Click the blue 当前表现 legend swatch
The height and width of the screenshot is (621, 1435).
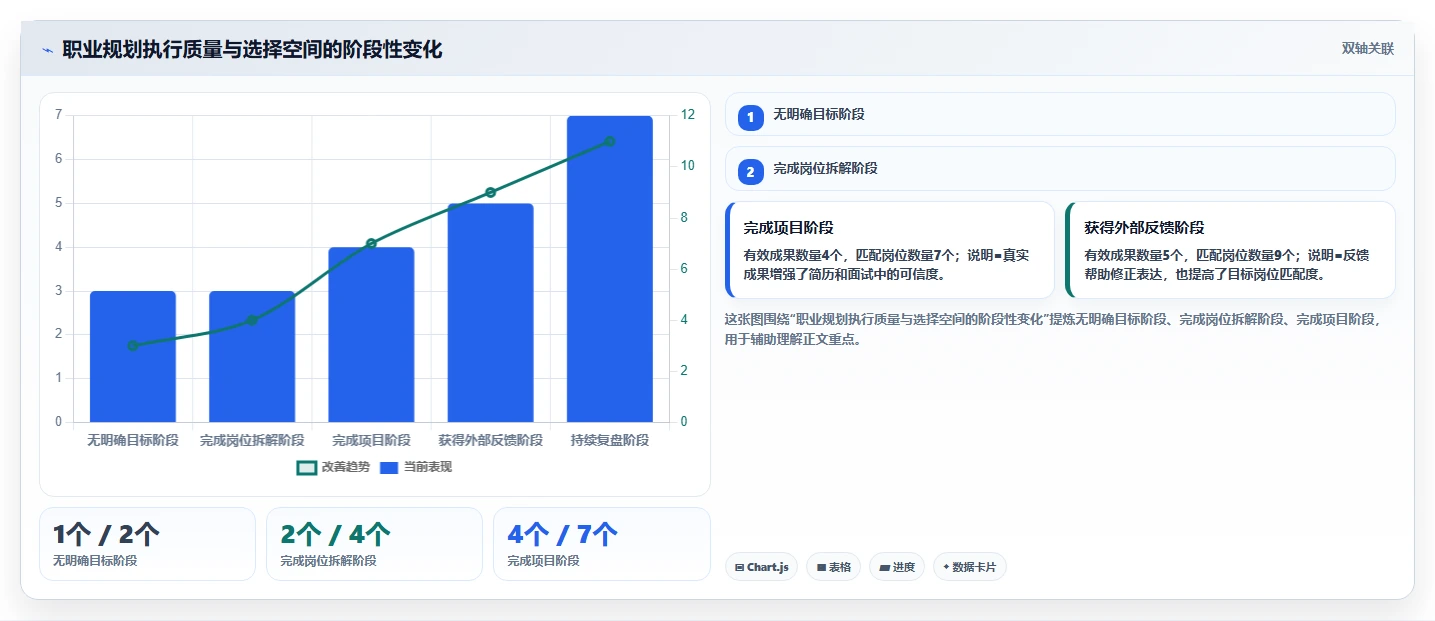[x=390, y=467]
